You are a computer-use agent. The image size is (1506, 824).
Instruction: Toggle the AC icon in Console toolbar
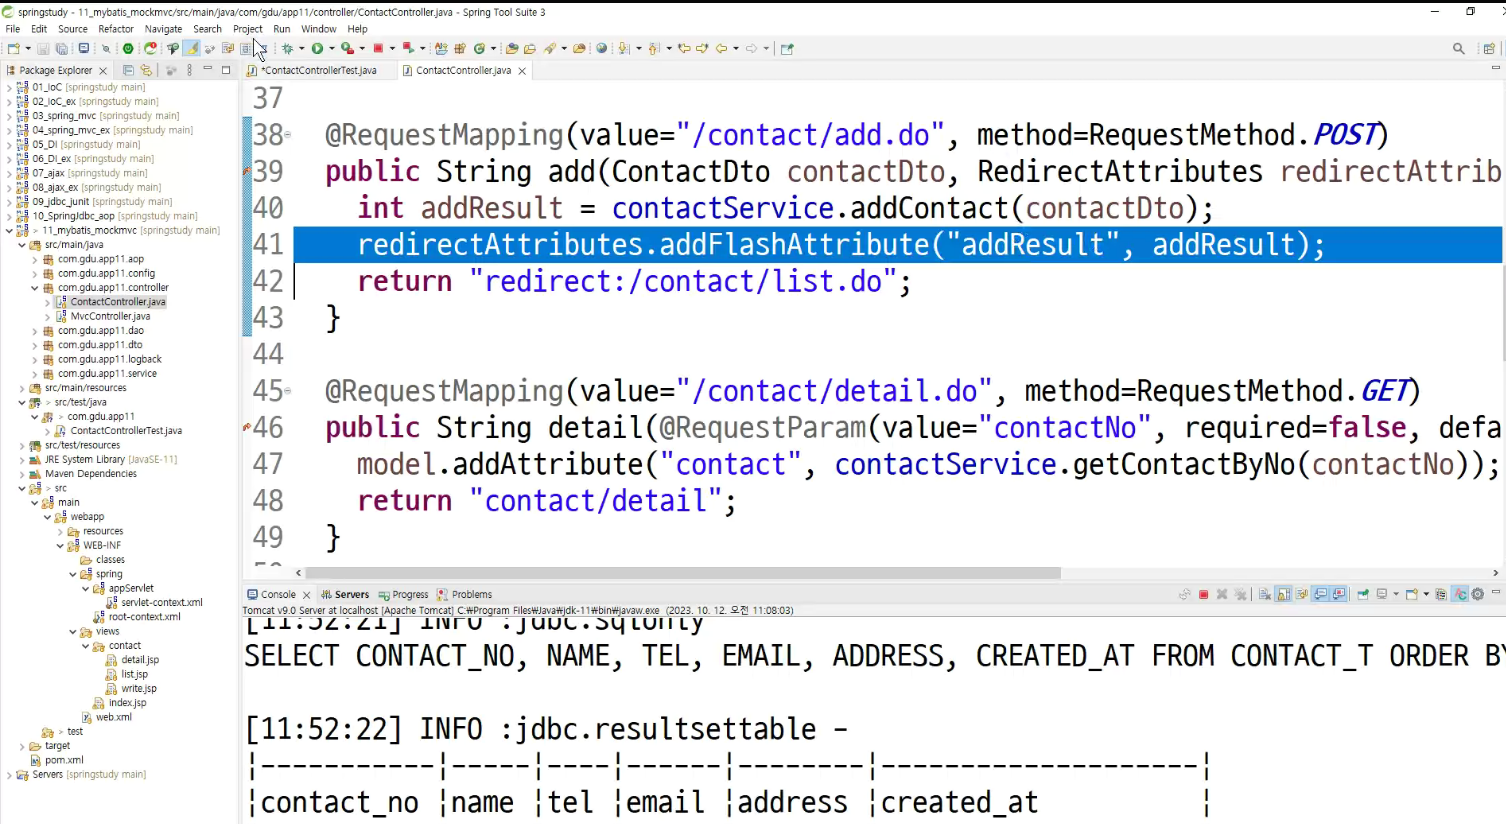pyautogui.click(x=1459, y=594)
